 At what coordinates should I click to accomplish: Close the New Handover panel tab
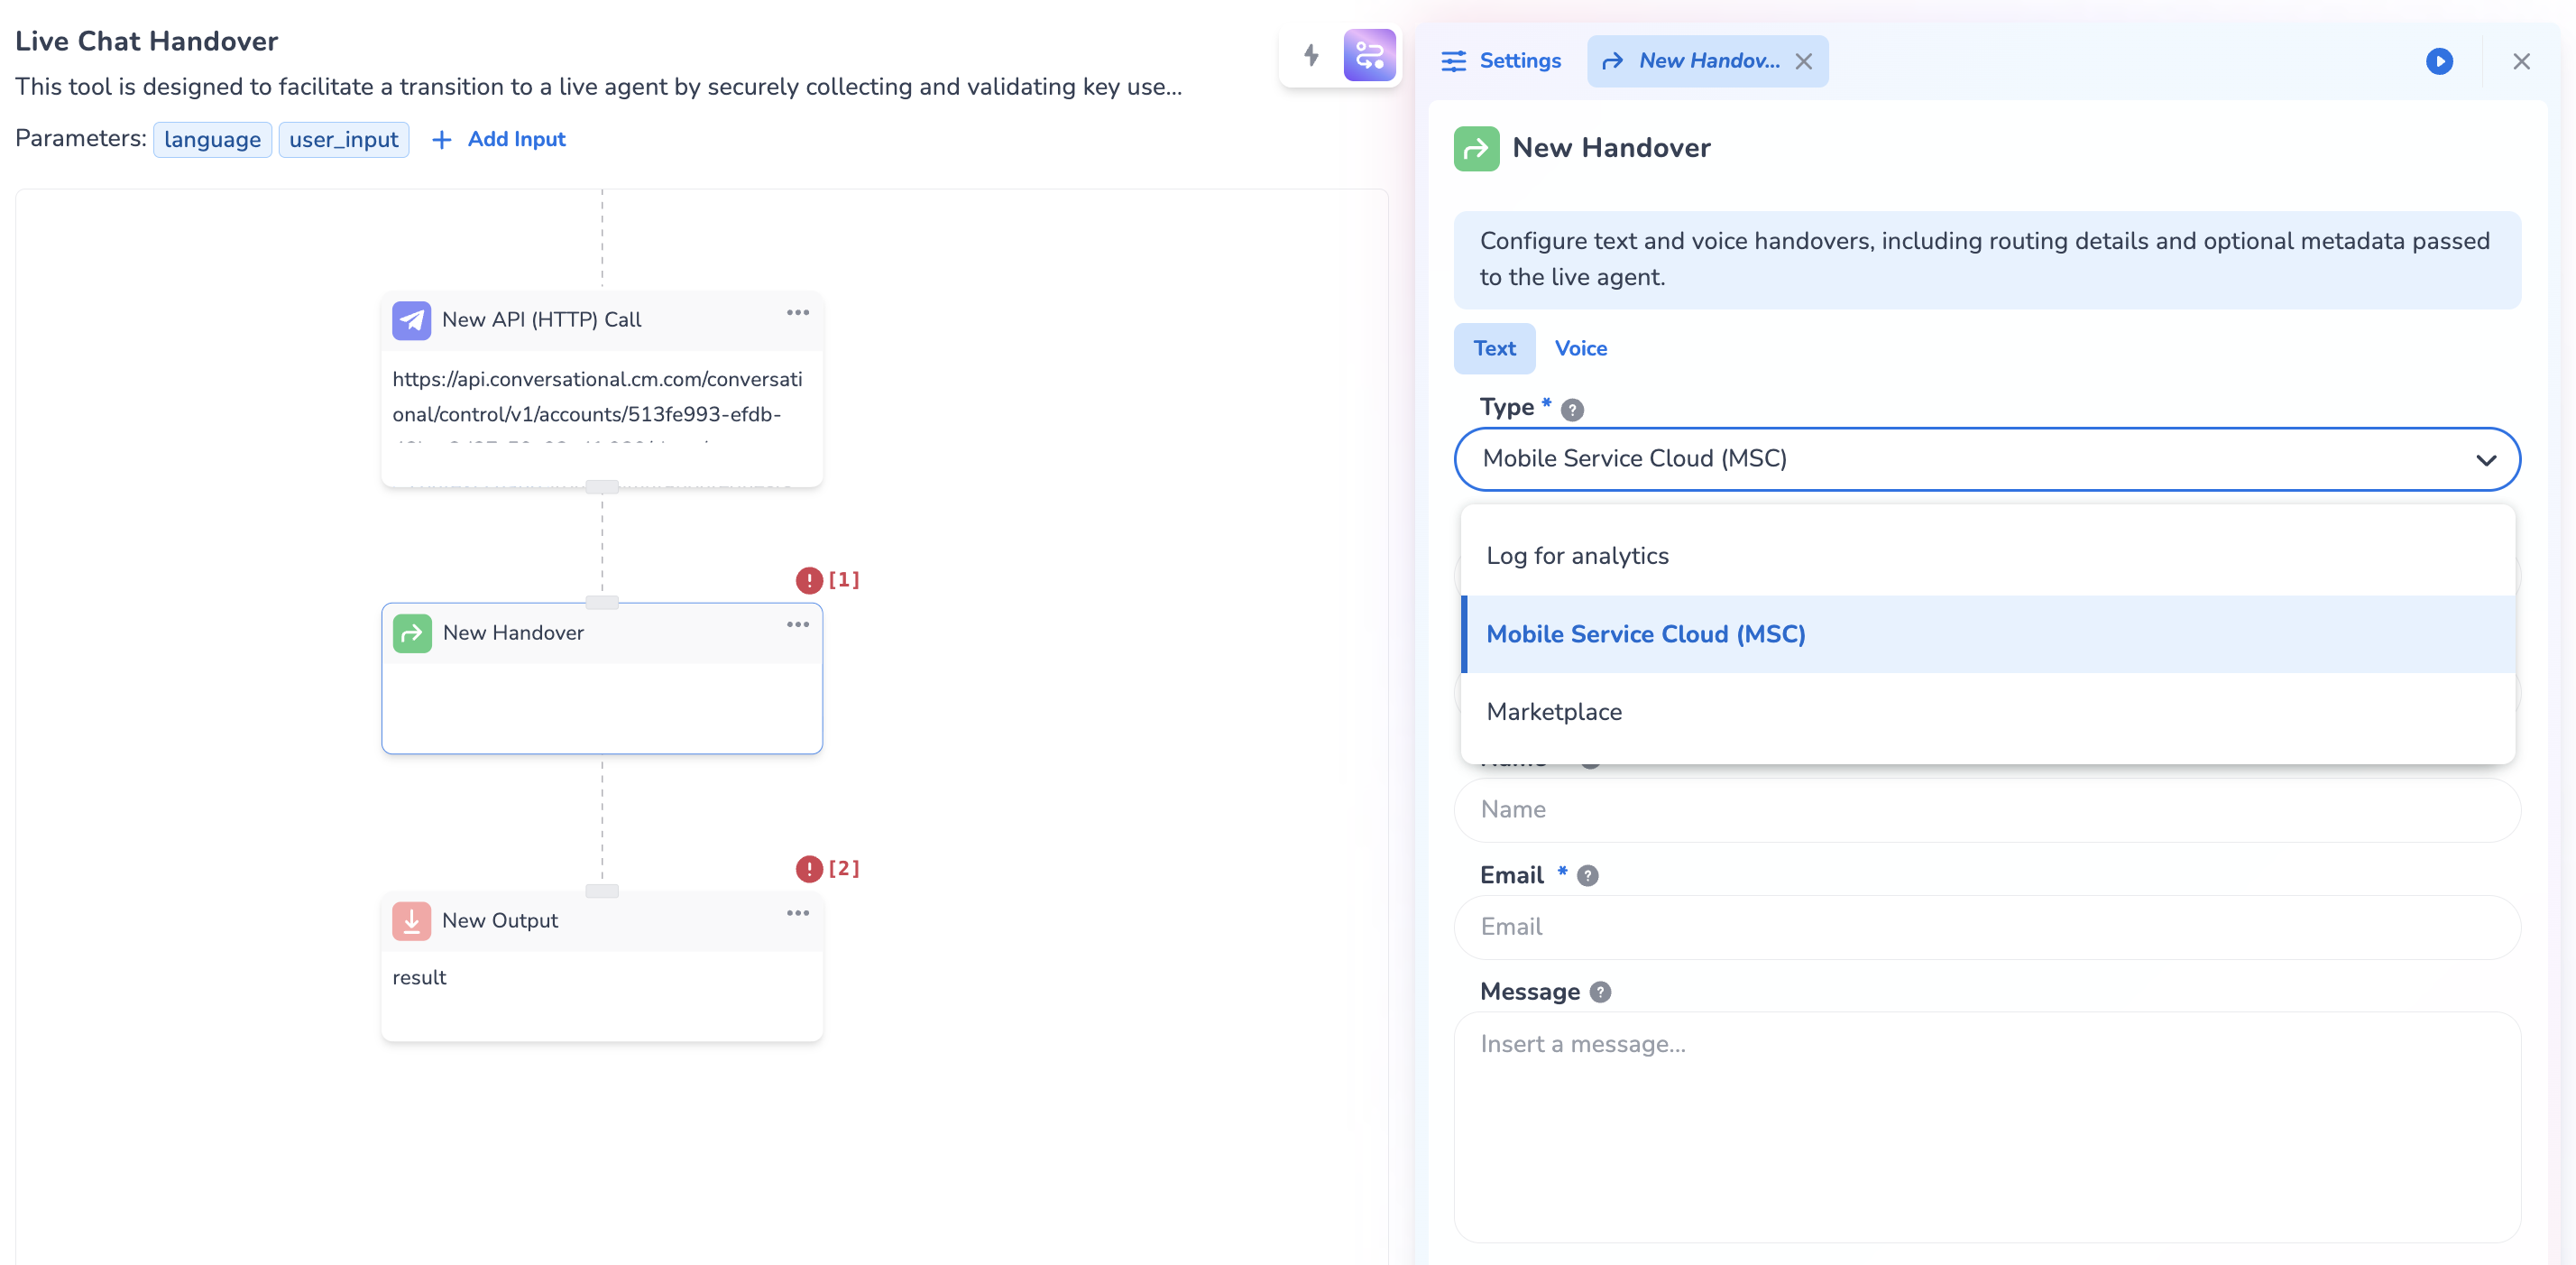pyautogui.click(x=1803, y=62)
